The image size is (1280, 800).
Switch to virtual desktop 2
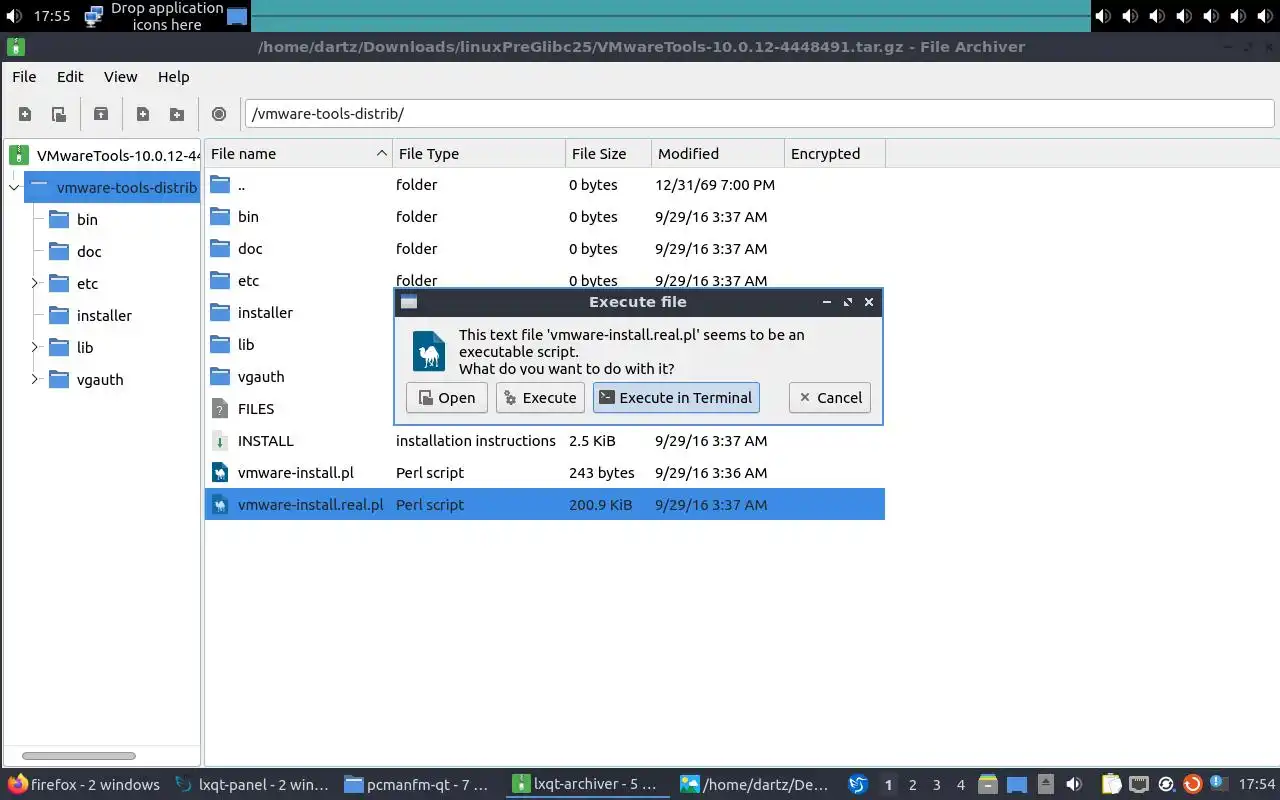point(913,785)
